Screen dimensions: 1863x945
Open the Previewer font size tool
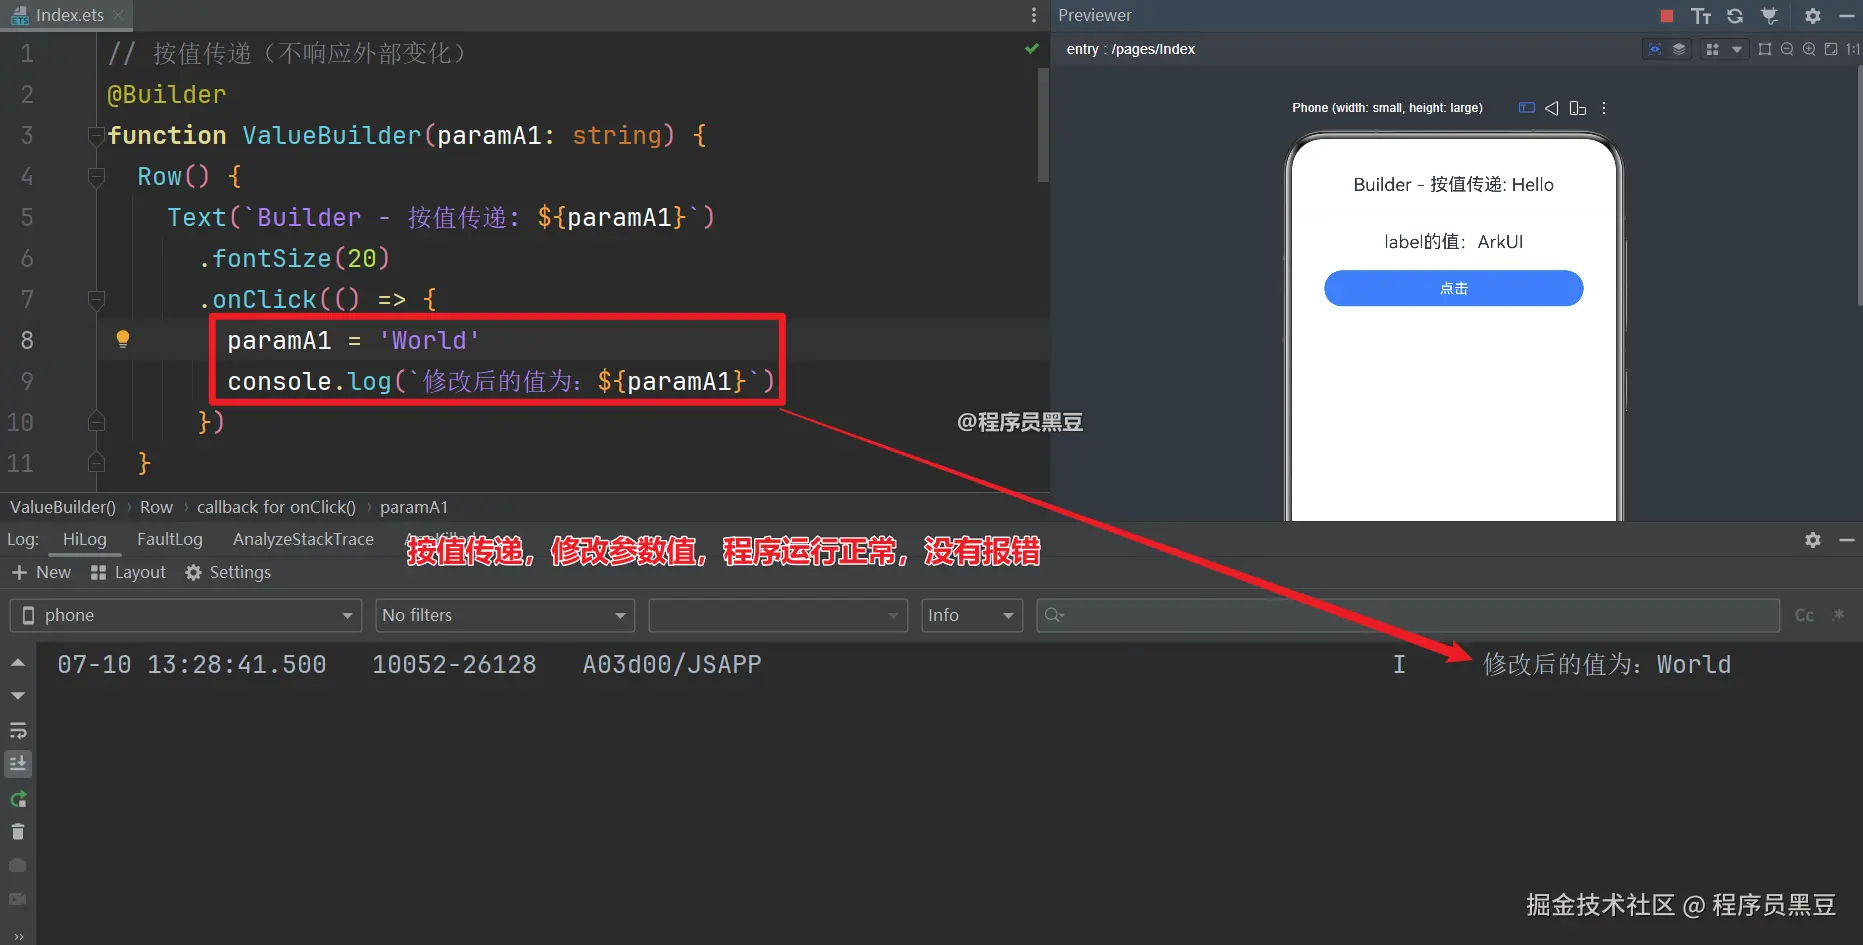tap(1701, 16)
